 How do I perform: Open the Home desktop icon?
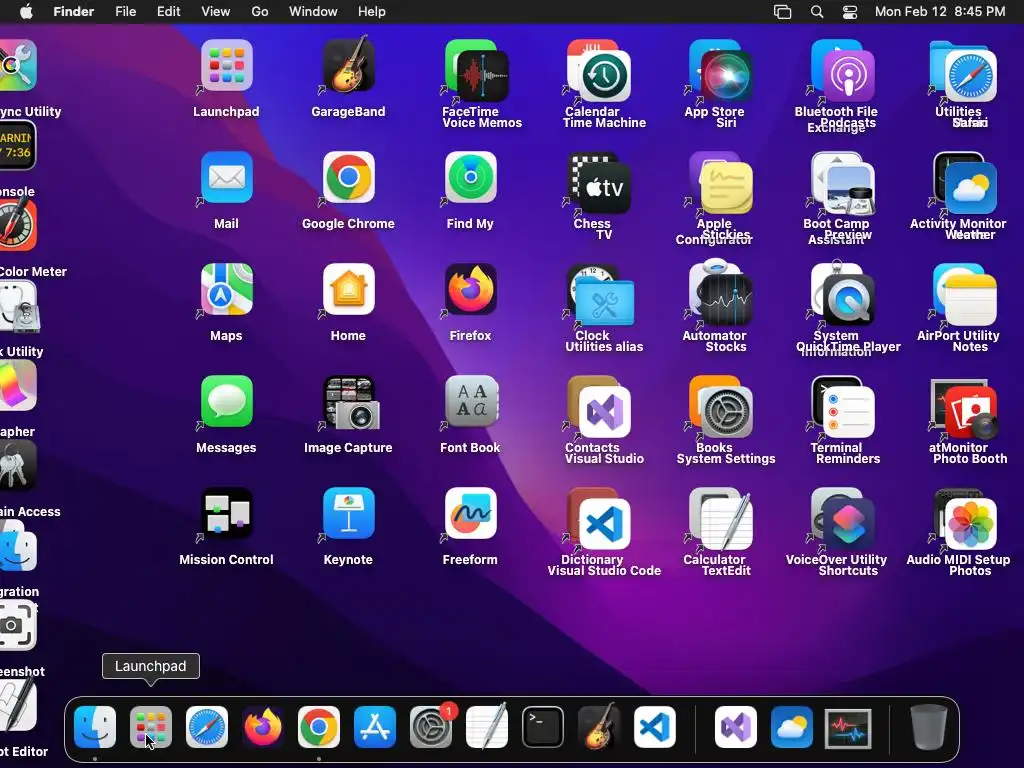coord(348,289)
